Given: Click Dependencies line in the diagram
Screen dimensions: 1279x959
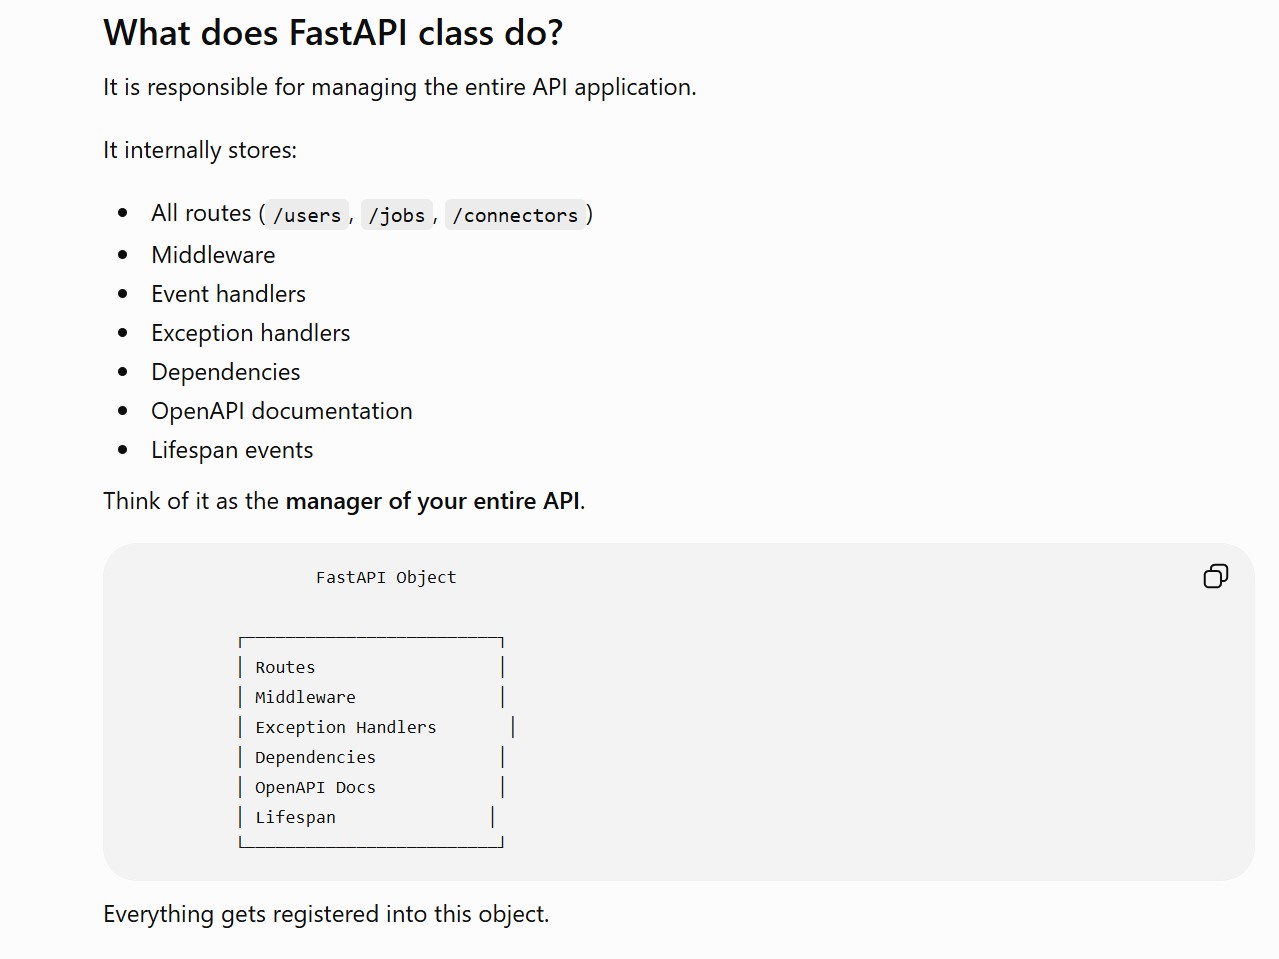Looking at the screenshot, I should click(x=315, y=757).
